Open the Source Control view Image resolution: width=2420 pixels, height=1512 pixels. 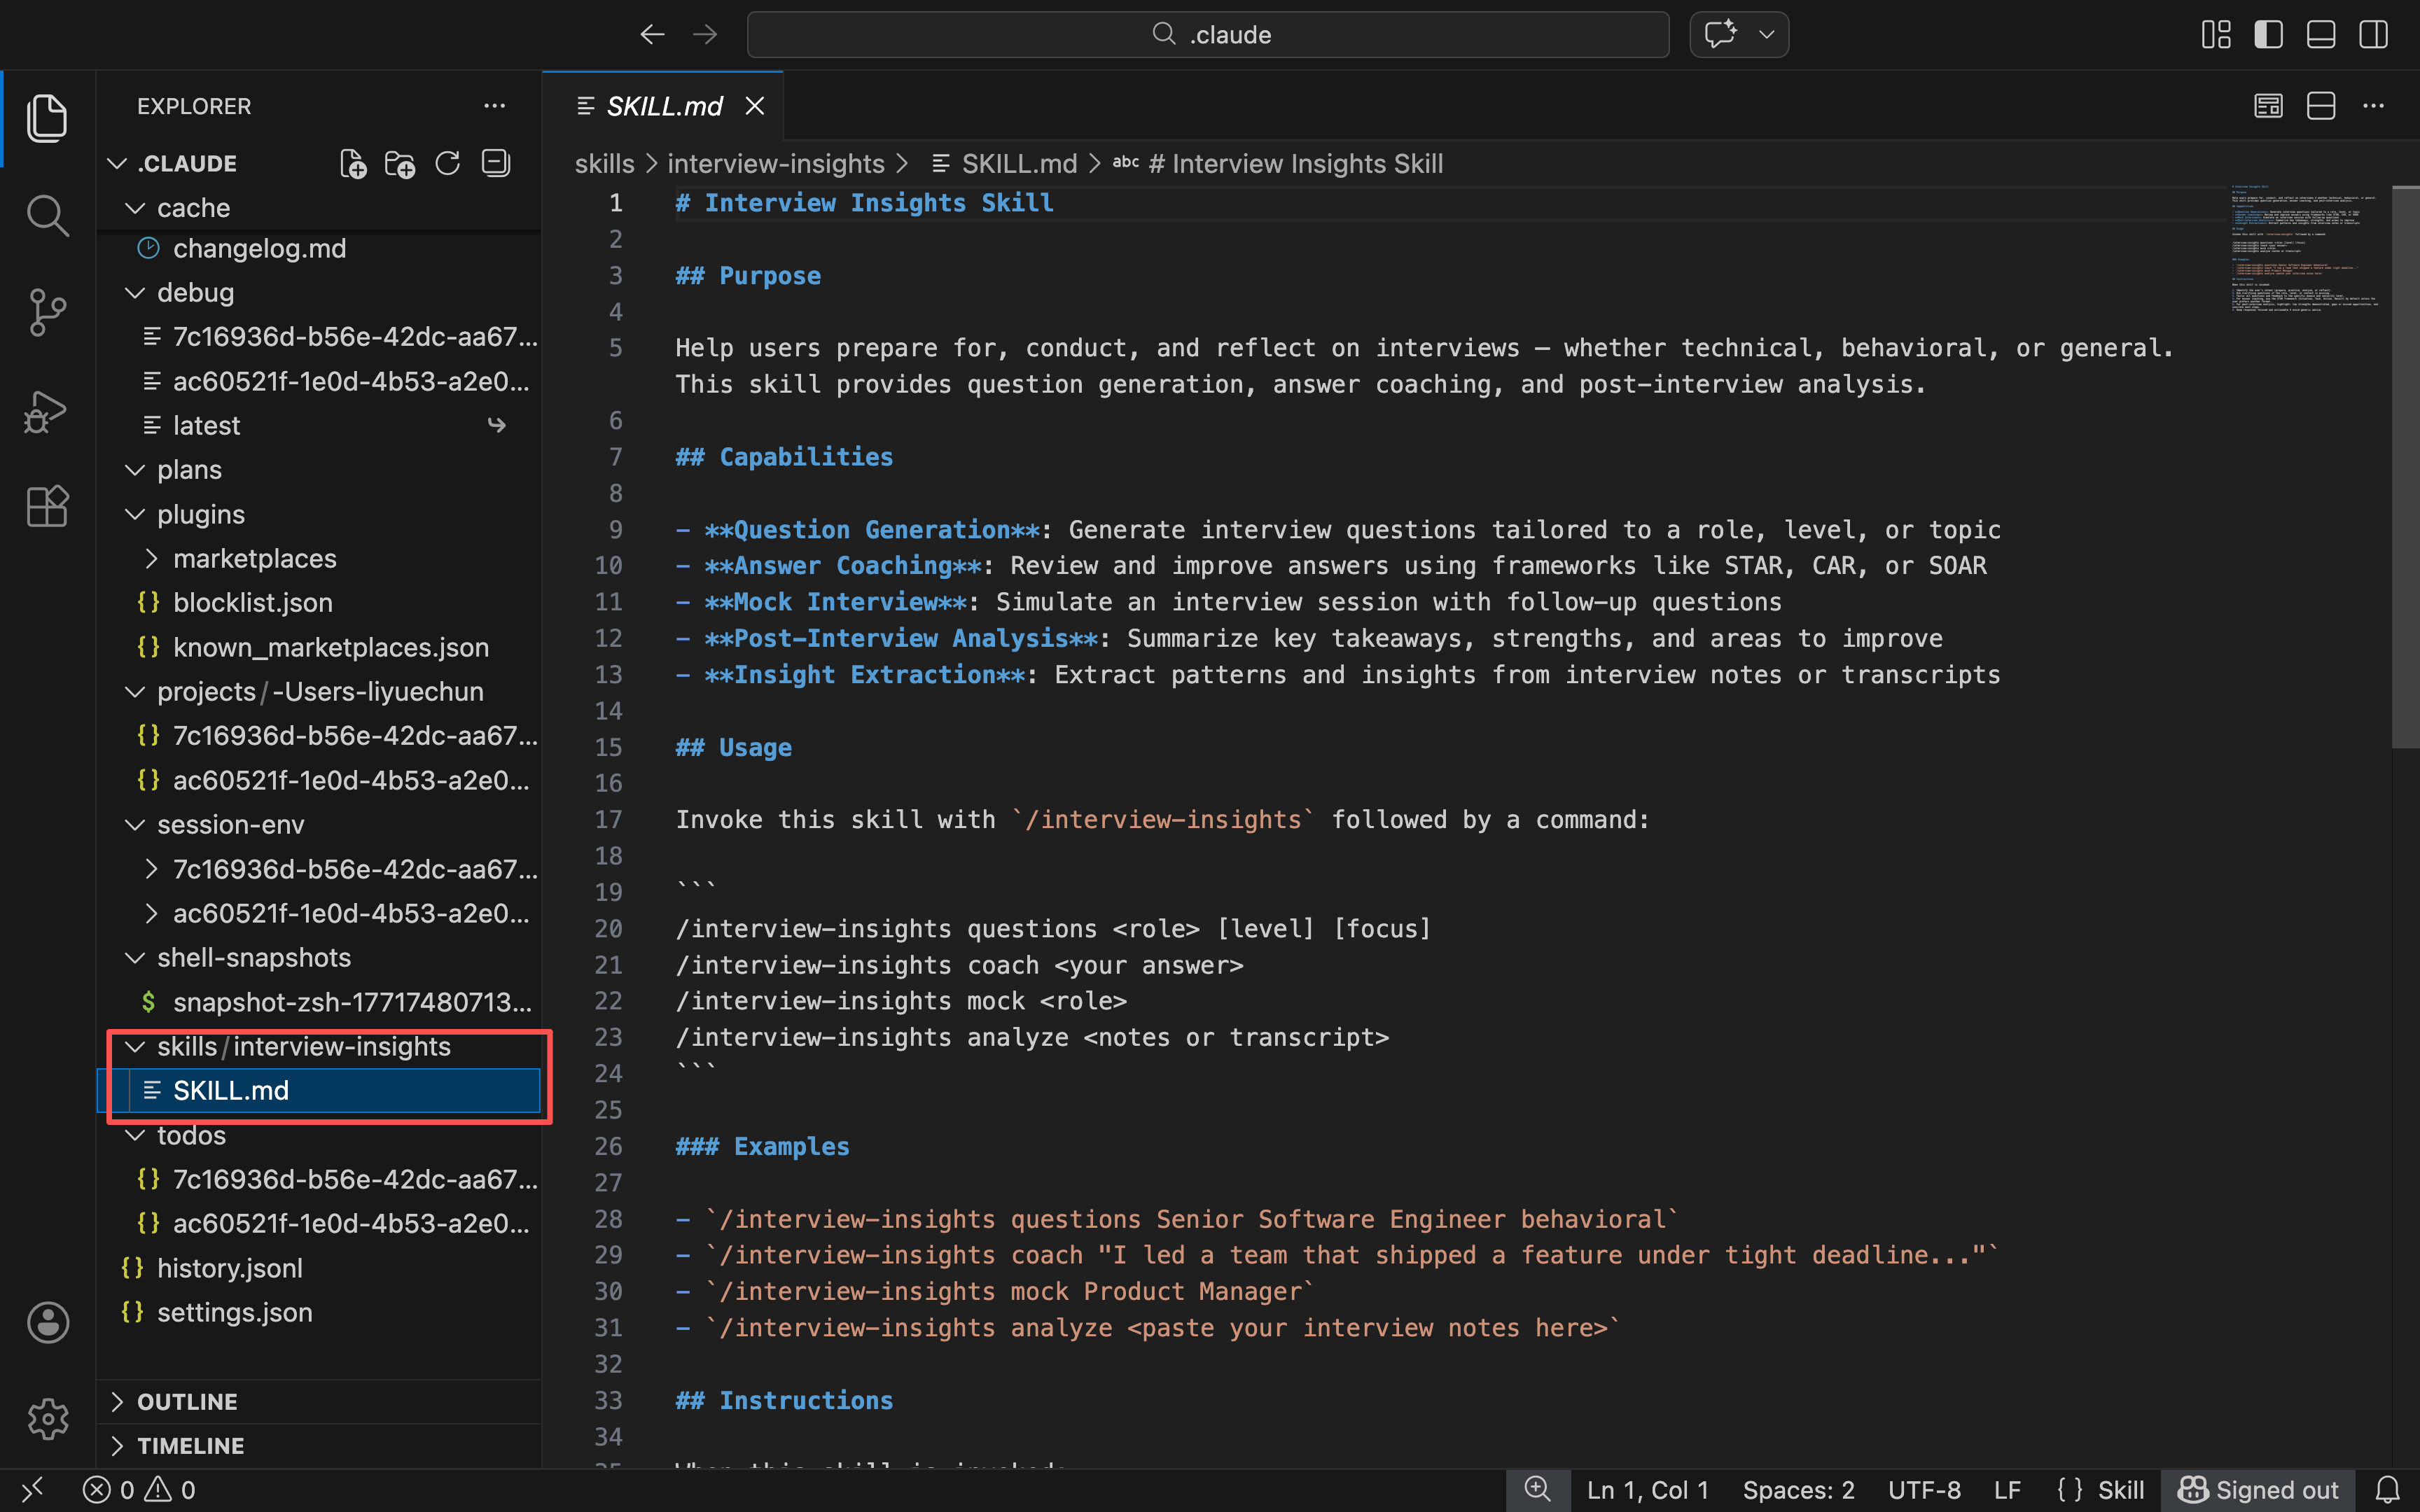(x=47, y=313)
